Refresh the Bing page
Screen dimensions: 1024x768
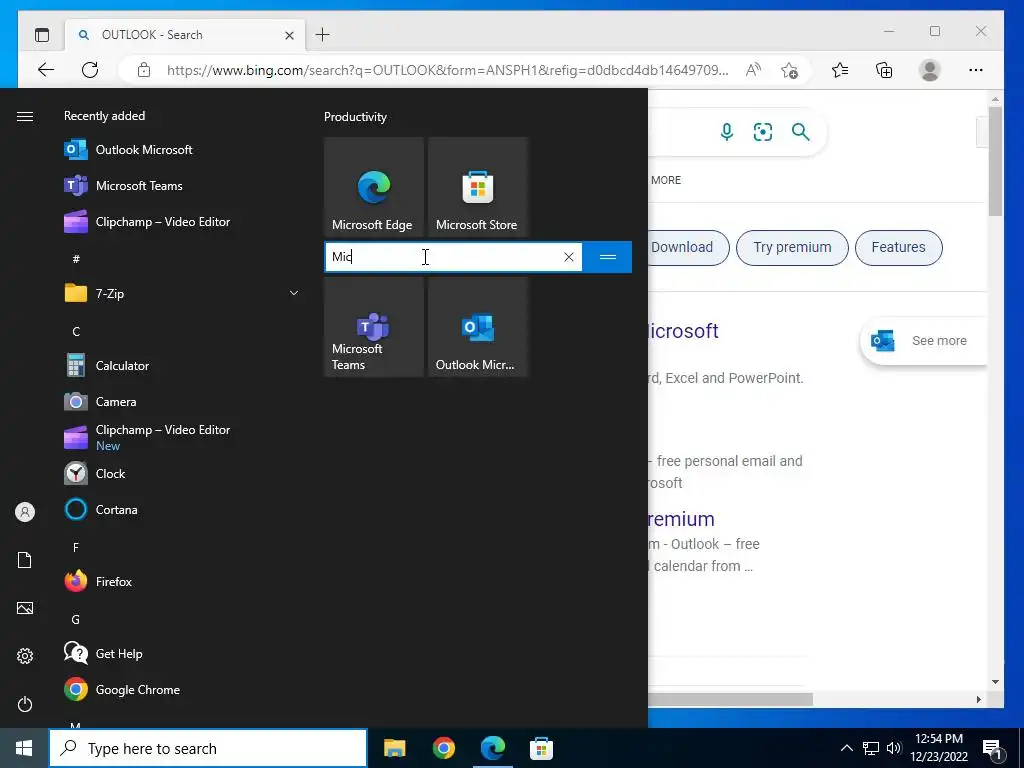(x=90, y=70)
